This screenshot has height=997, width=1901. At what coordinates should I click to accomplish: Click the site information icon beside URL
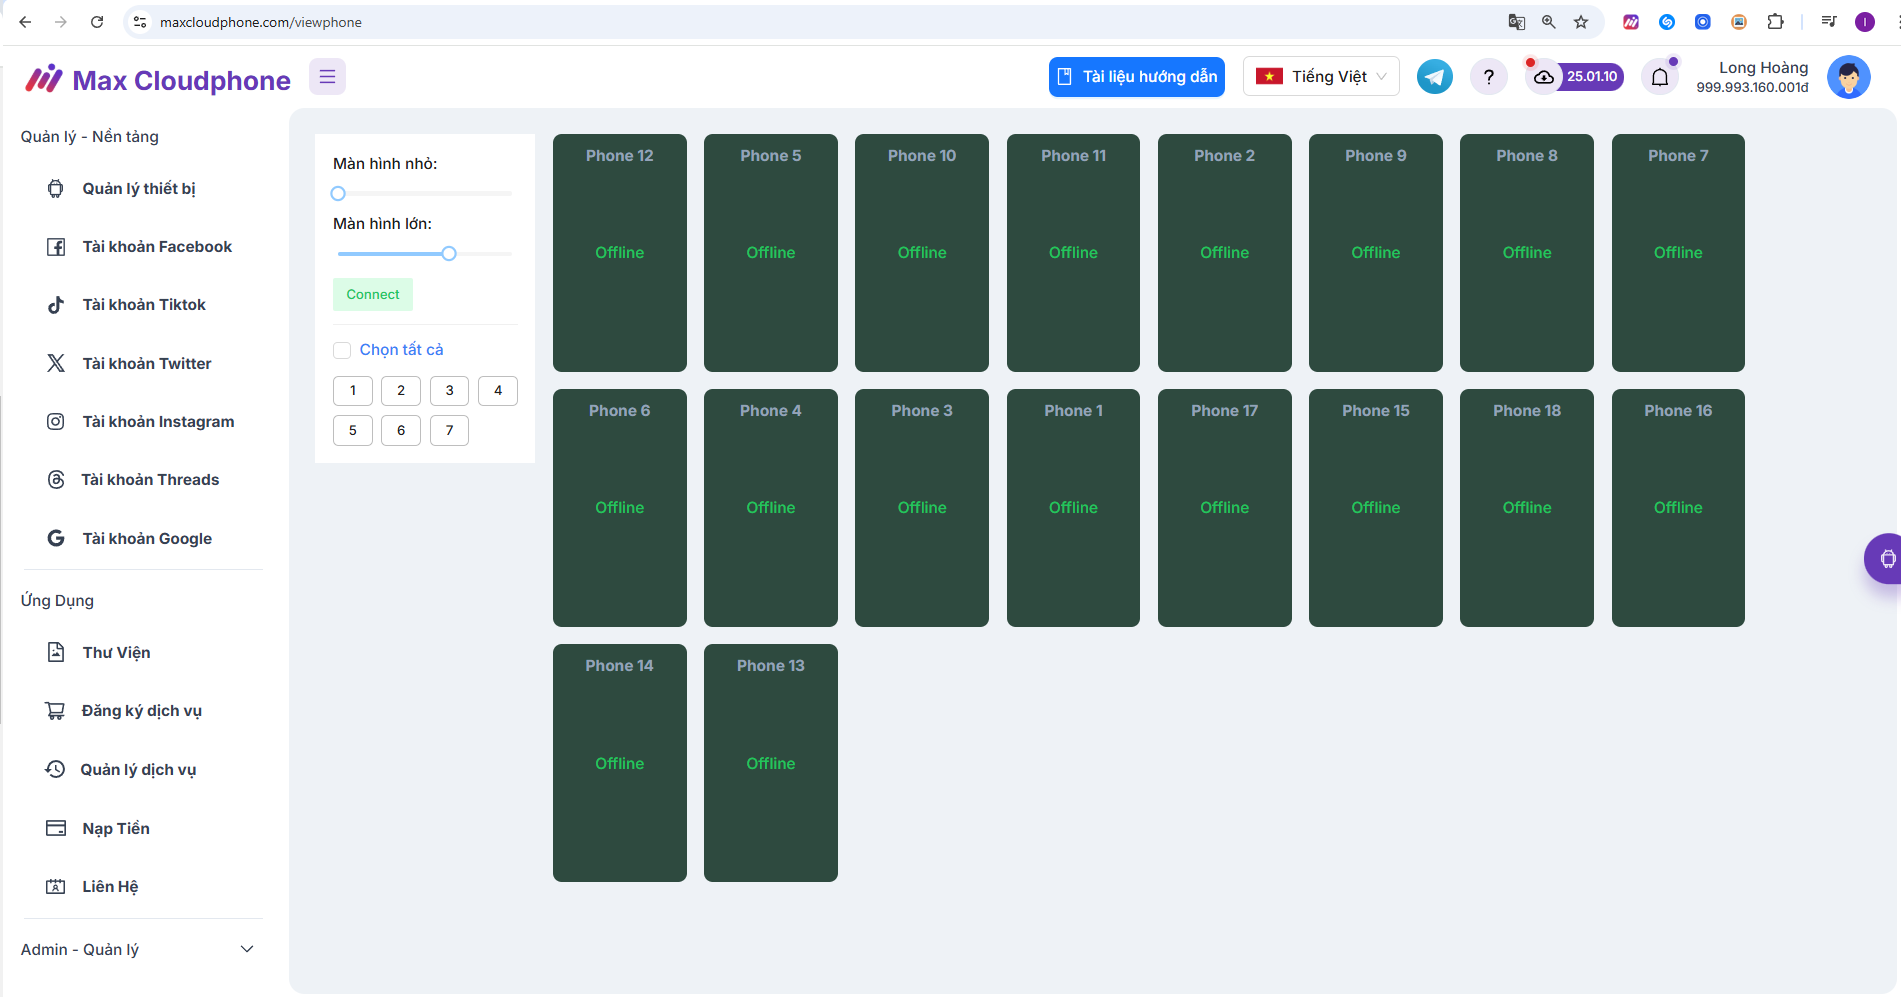click(x=140, y=22)
